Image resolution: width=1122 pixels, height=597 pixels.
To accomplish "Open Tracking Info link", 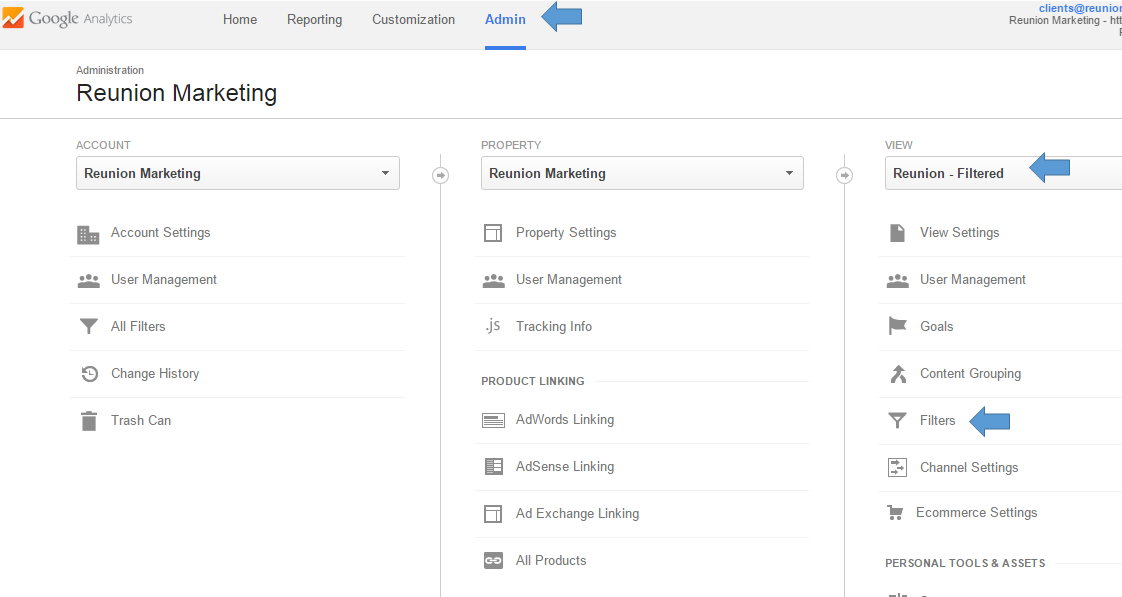I will [554, 326].
